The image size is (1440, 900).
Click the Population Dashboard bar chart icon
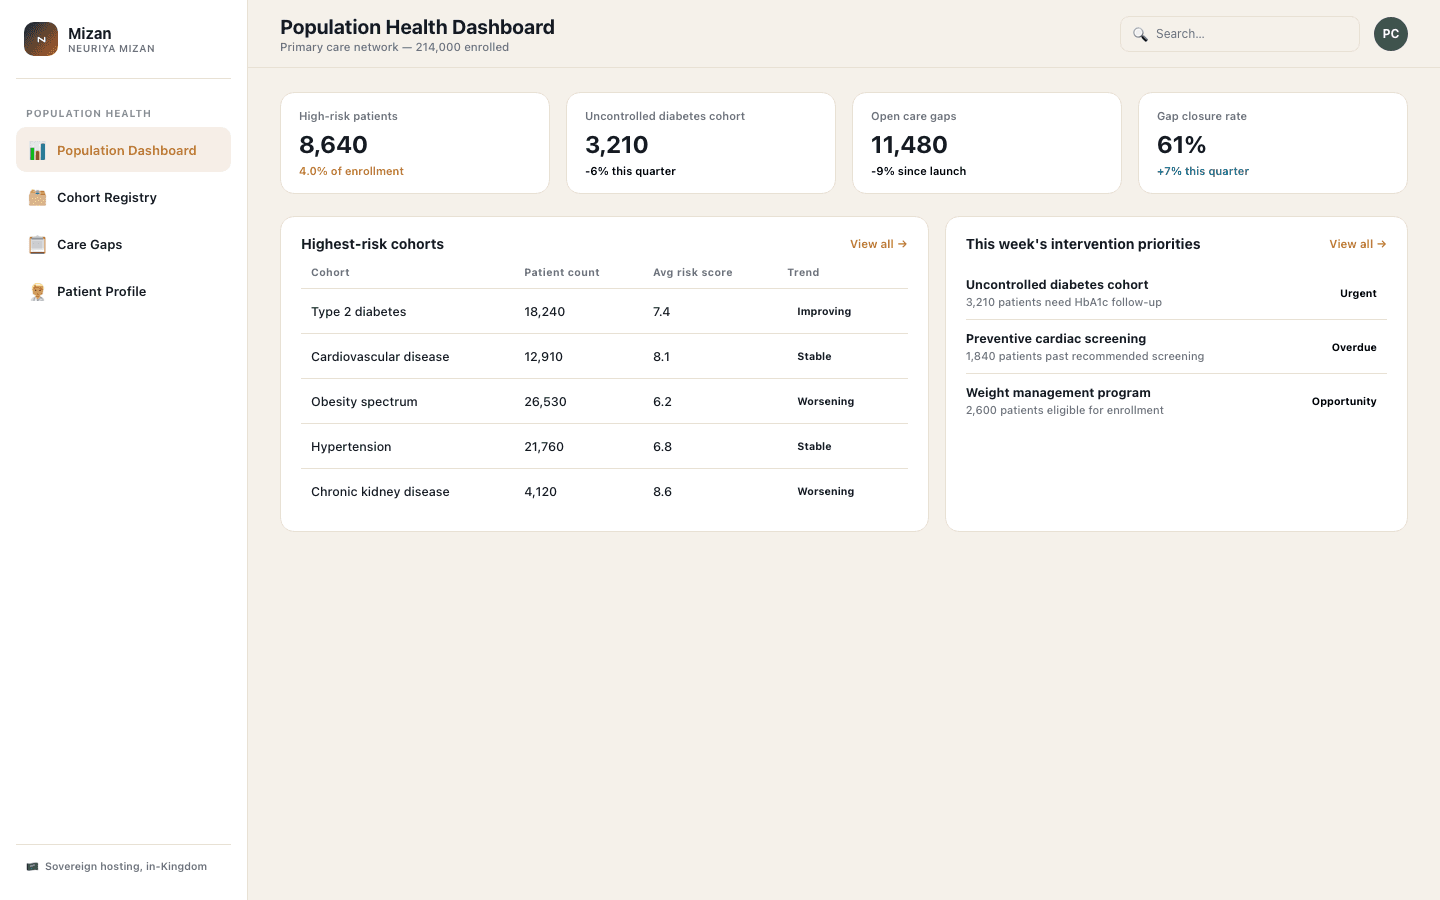point(37,151)
